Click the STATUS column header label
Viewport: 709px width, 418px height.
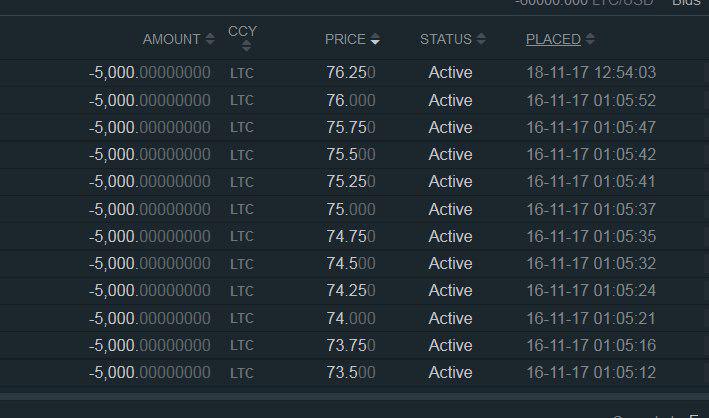click(445, 39)
